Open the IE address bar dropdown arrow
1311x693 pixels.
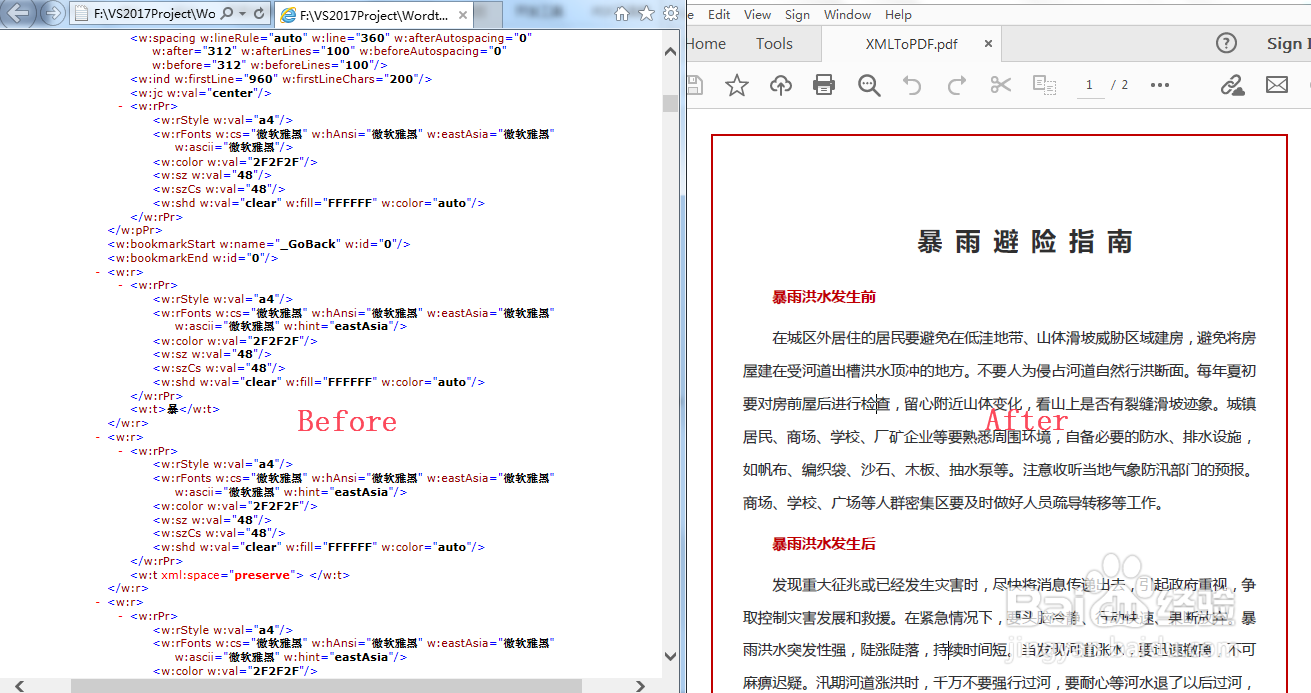coord(243,14)
